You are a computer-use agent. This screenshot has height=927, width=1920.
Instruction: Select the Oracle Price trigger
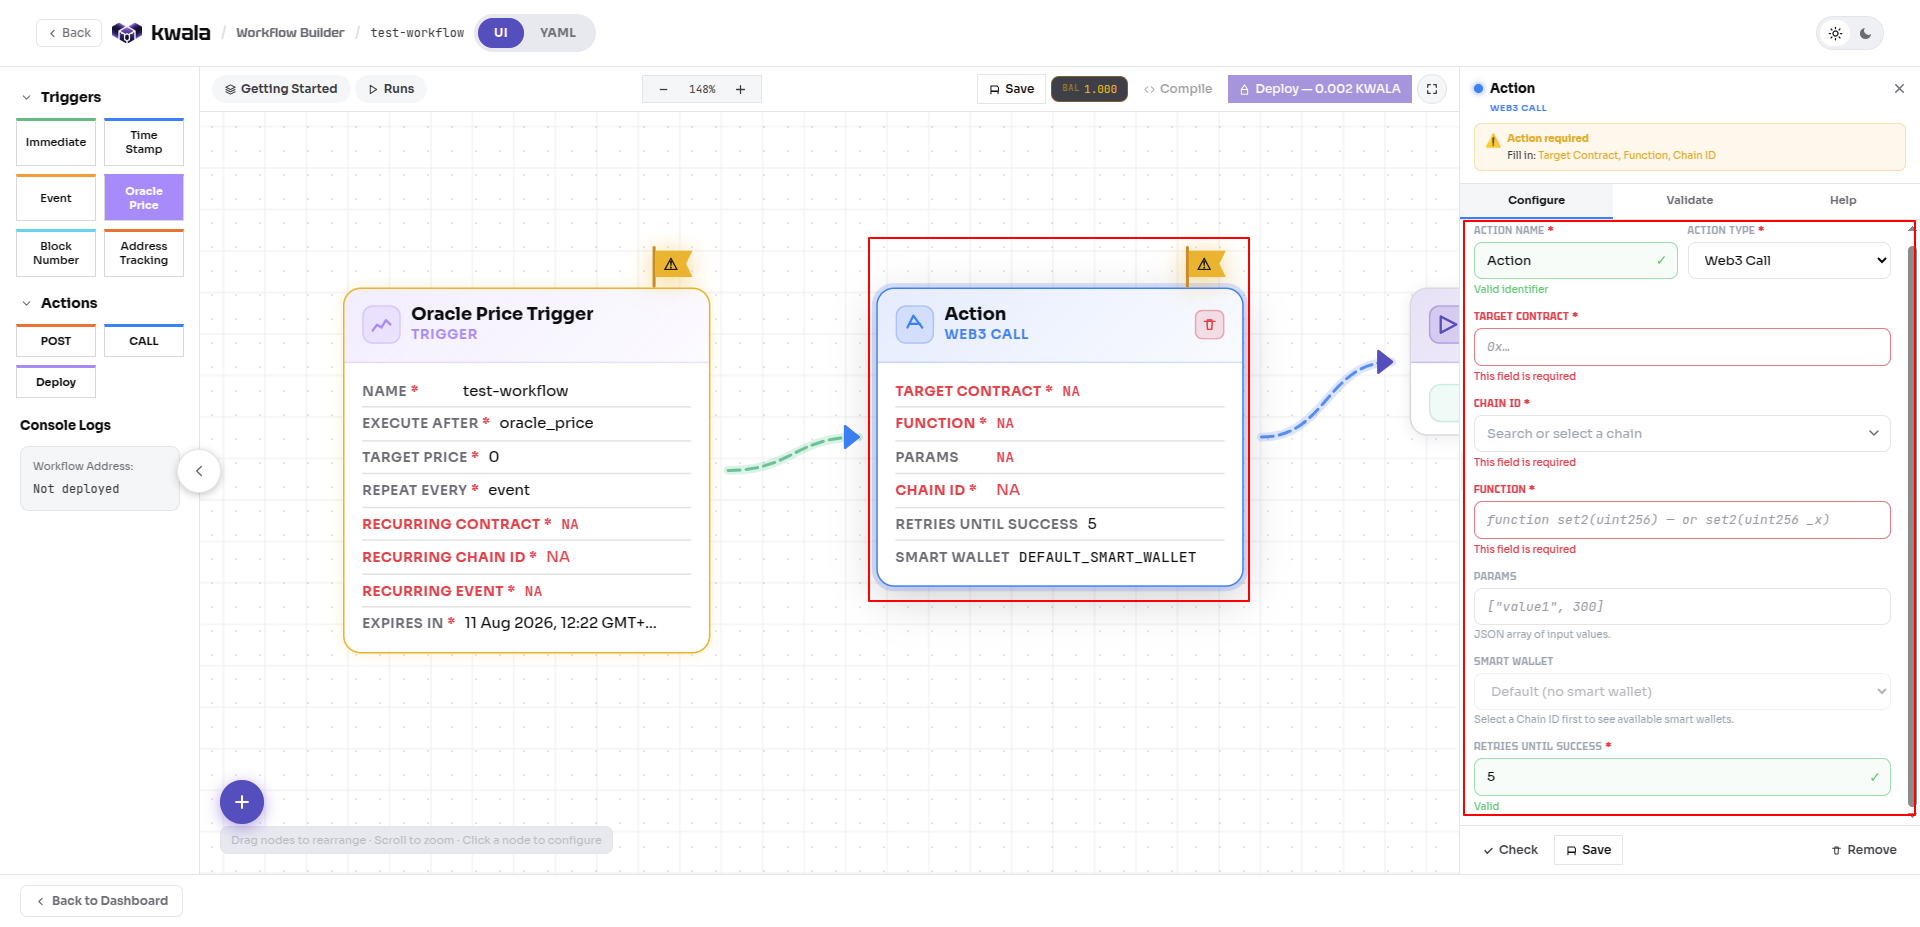pyautogui.click(x=144, y=198)
